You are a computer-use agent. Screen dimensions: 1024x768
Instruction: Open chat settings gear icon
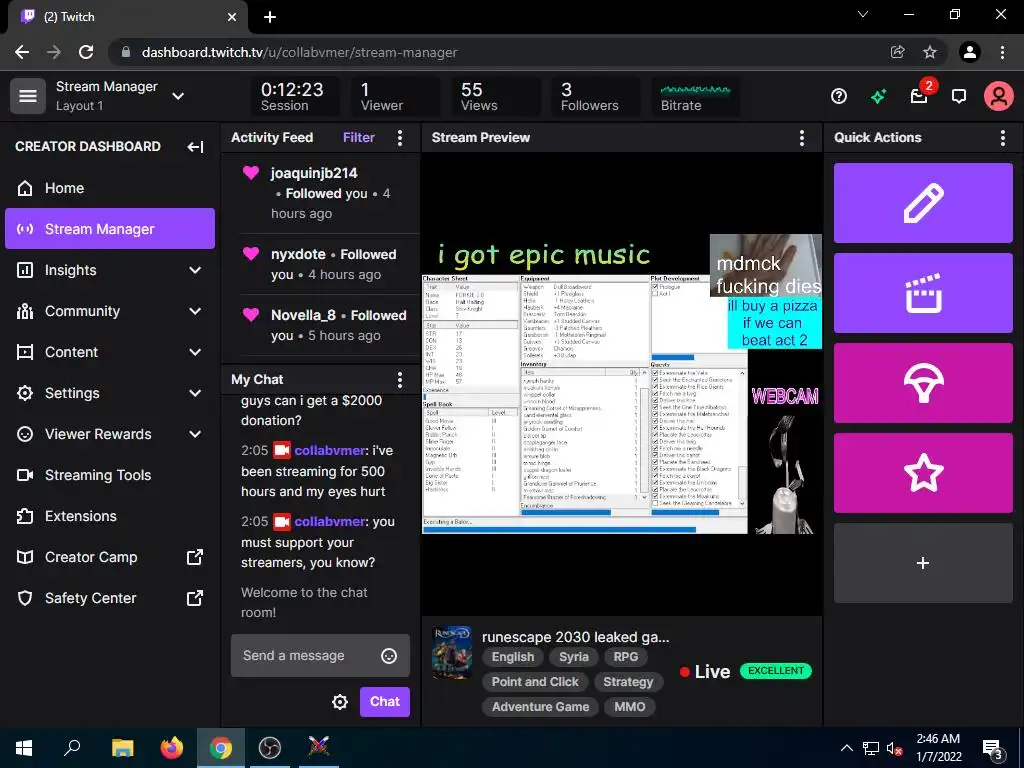pyautogui.click(x=340, y=702)
